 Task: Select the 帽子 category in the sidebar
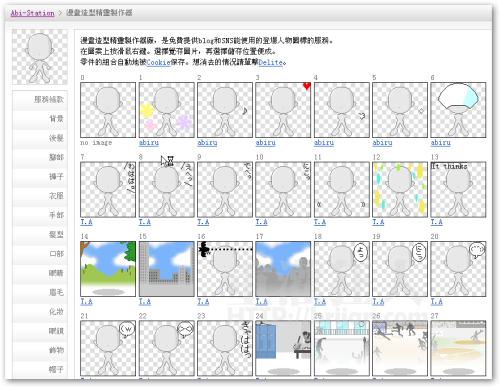click(40, 369)
